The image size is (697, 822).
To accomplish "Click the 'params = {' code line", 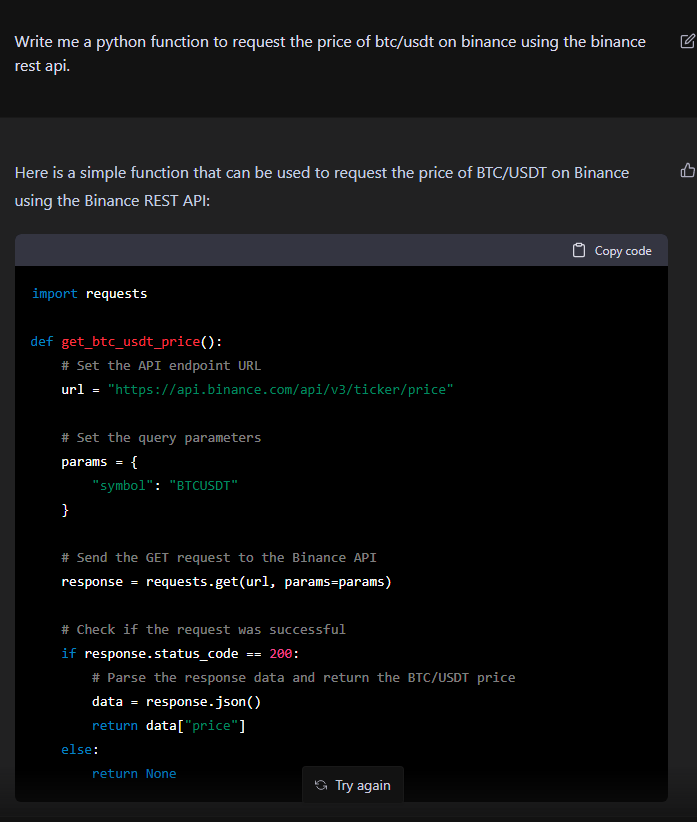I will point(100,462).
